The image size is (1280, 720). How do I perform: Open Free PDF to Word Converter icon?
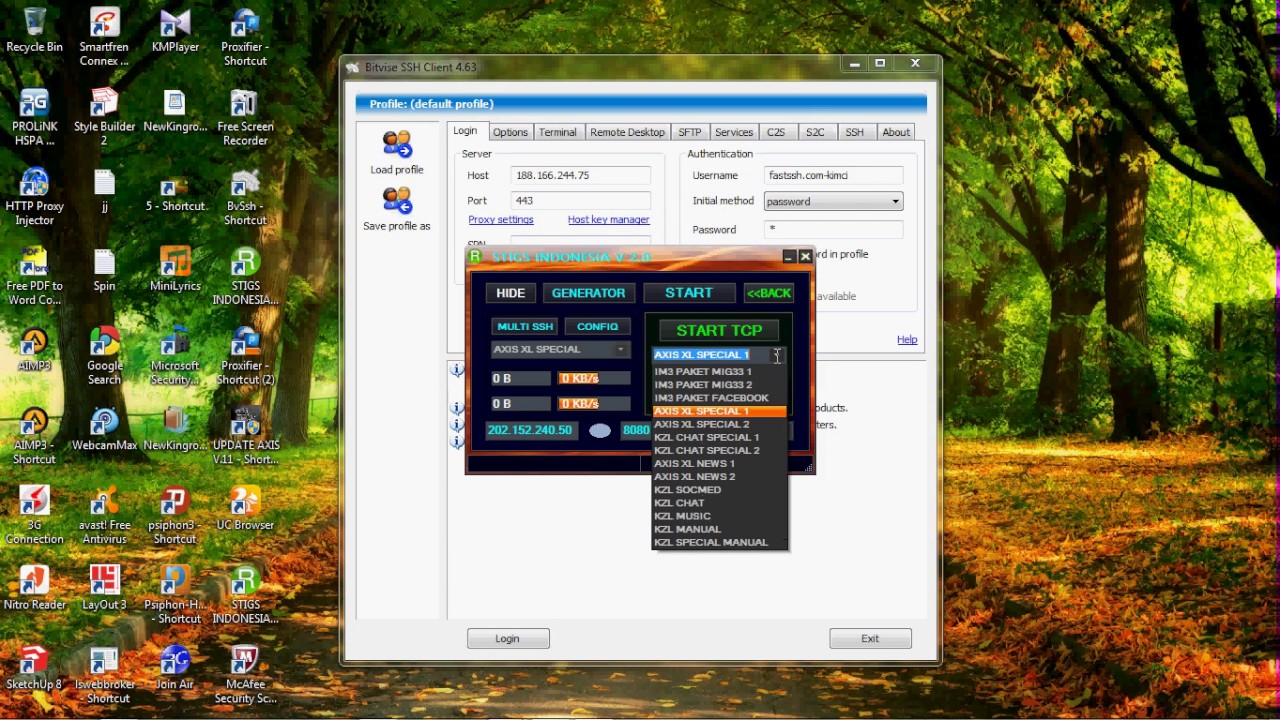(34, 277)
